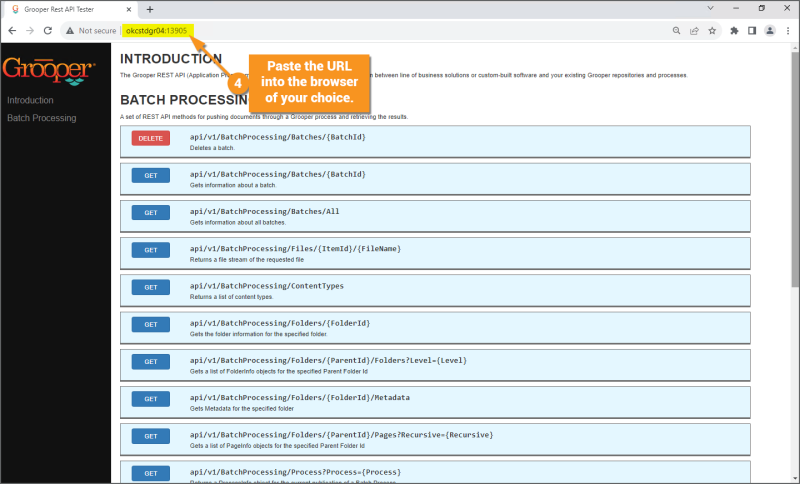Viewport: 800px width, 484px height.
Task: Go back using the browser back arrow
Action: tap(12, 31)
